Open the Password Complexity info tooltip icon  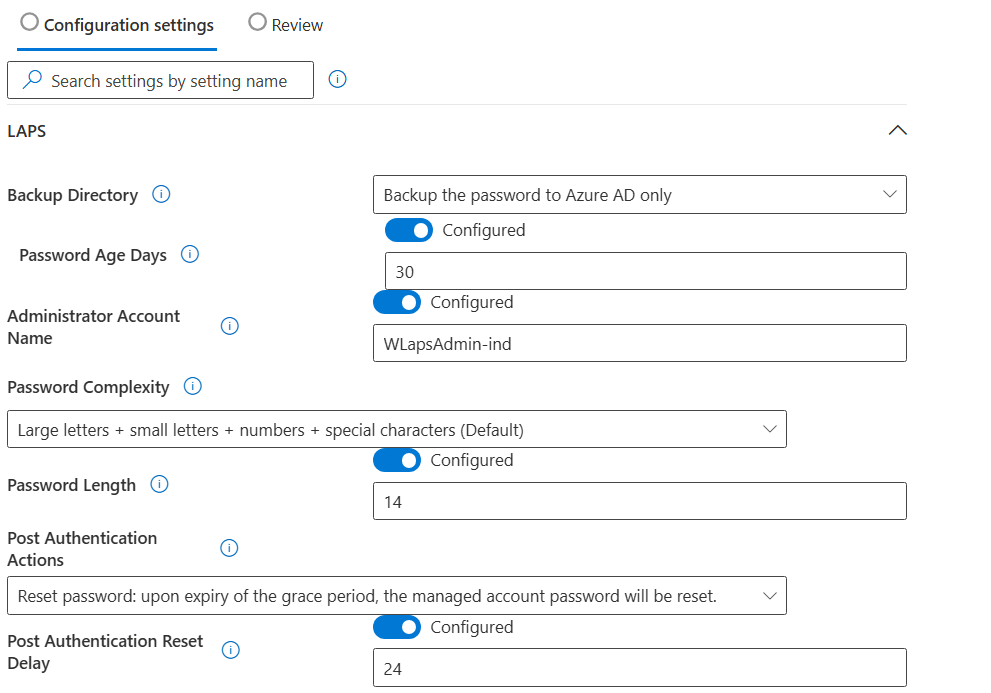coord(191,387)
